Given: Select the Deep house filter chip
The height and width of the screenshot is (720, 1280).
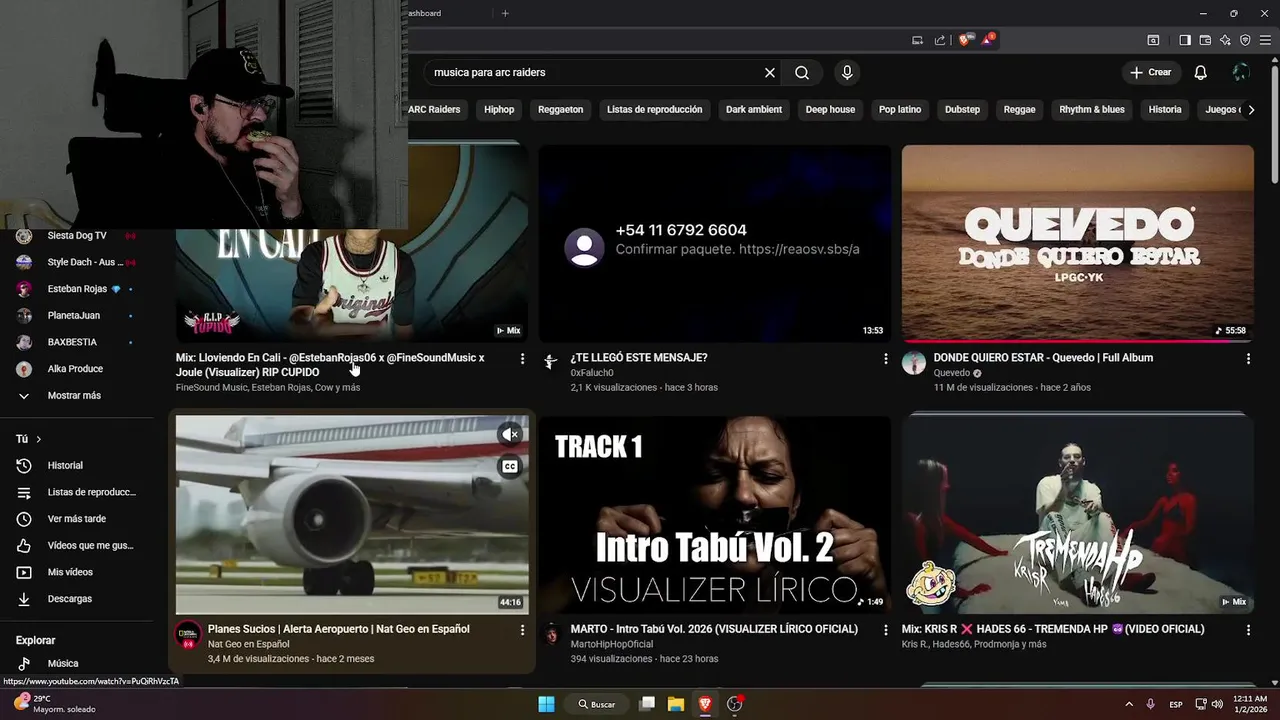Looking at the screenshot, I should pyautogui.click(x=830, y=110).
